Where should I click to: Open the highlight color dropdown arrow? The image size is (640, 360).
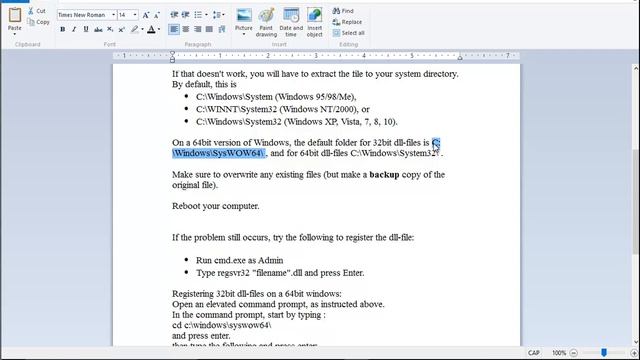coord(142,29)
